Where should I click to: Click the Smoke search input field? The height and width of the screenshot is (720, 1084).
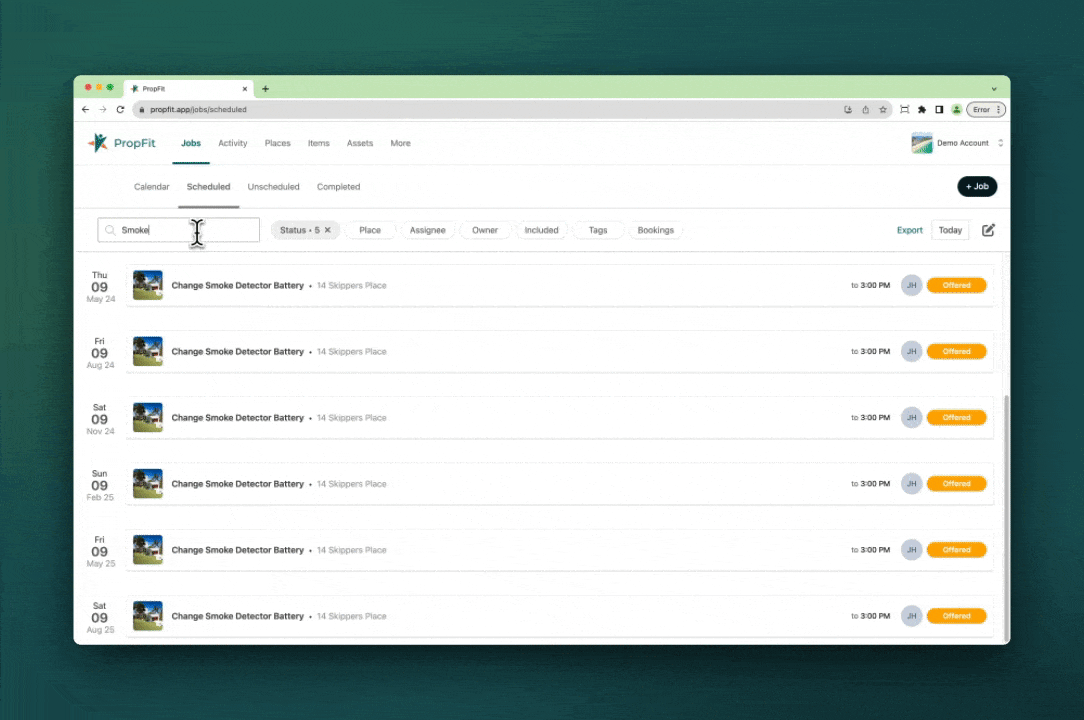pos(180,230)
